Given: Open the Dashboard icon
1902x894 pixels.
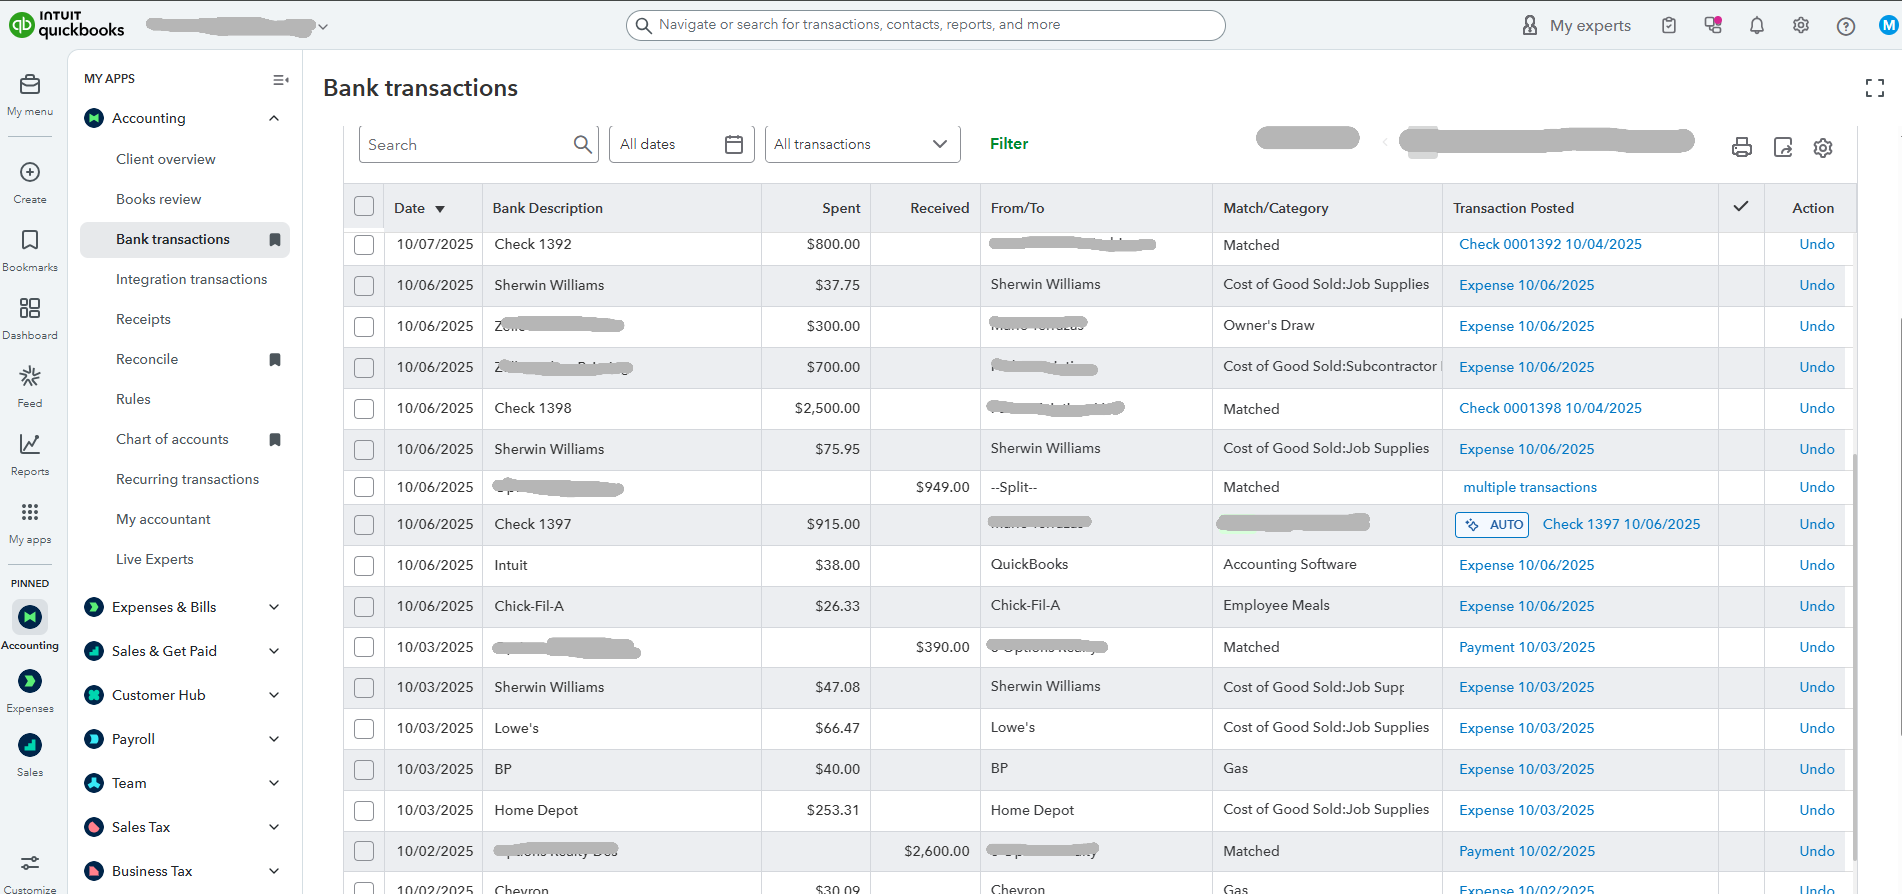Looking at the screenshot, I should [x=30, y=308].
